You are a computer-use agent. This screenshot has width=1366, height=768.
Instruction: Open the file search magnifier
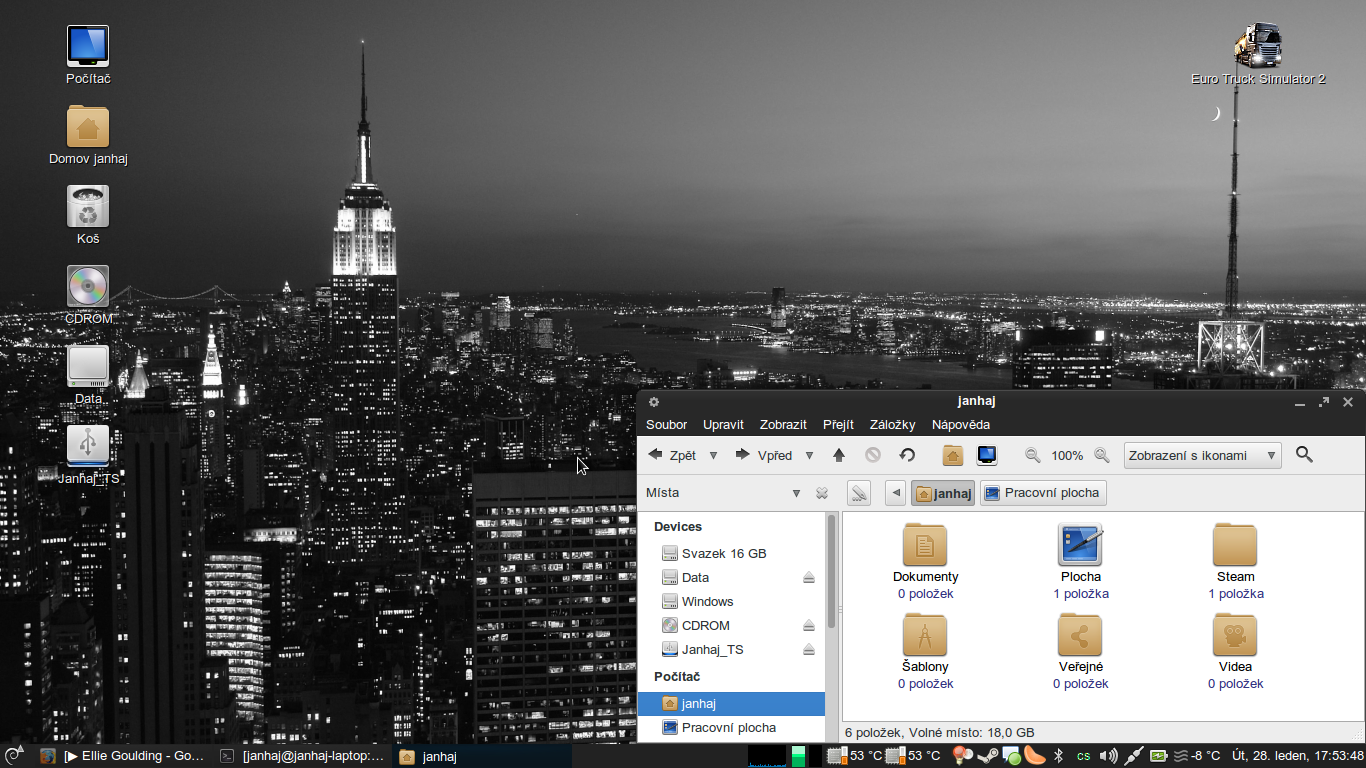[1304, 455]
